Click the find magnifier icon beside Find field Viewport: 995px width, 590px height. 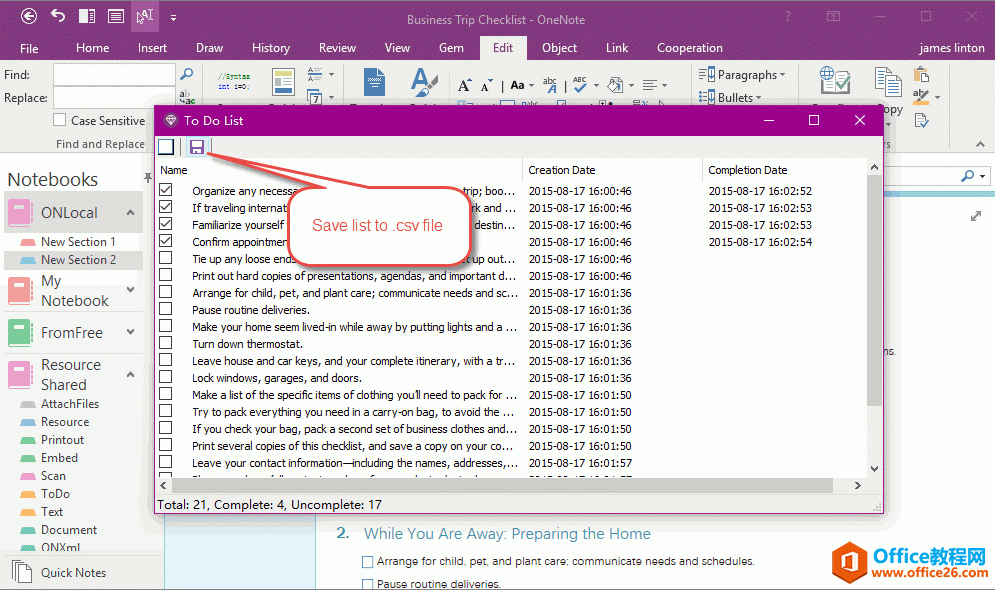[x=186, y=74]
